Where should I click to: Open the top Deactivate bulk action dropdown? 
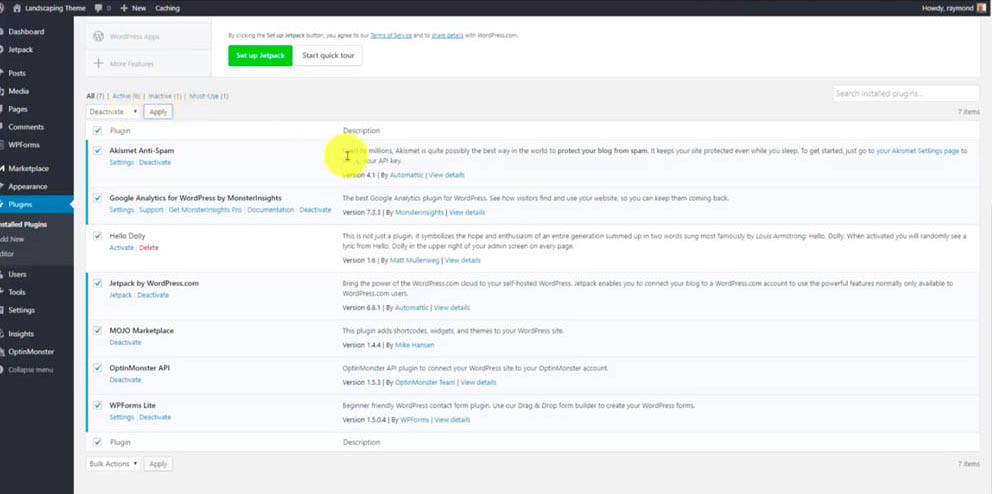(113, 112)
